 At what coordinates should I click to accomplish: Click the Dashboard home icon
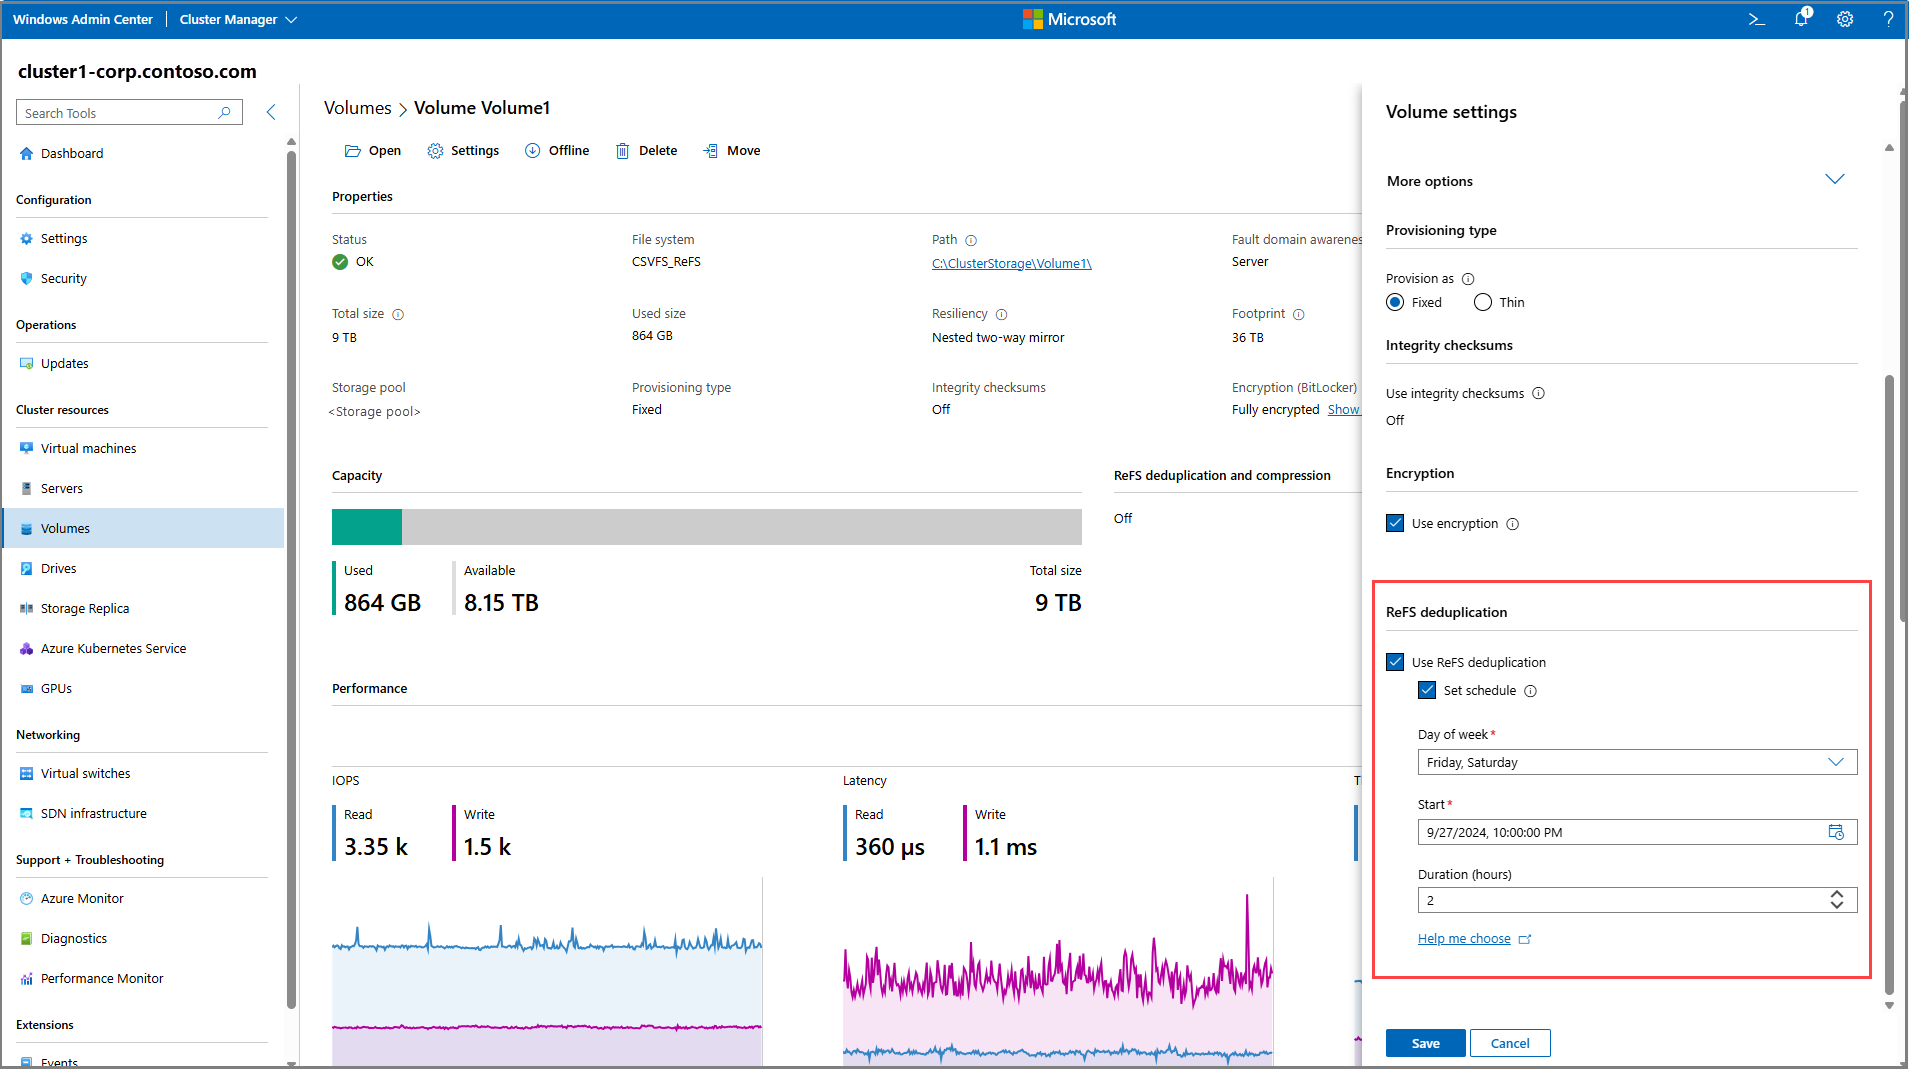[x=26, y=154]
